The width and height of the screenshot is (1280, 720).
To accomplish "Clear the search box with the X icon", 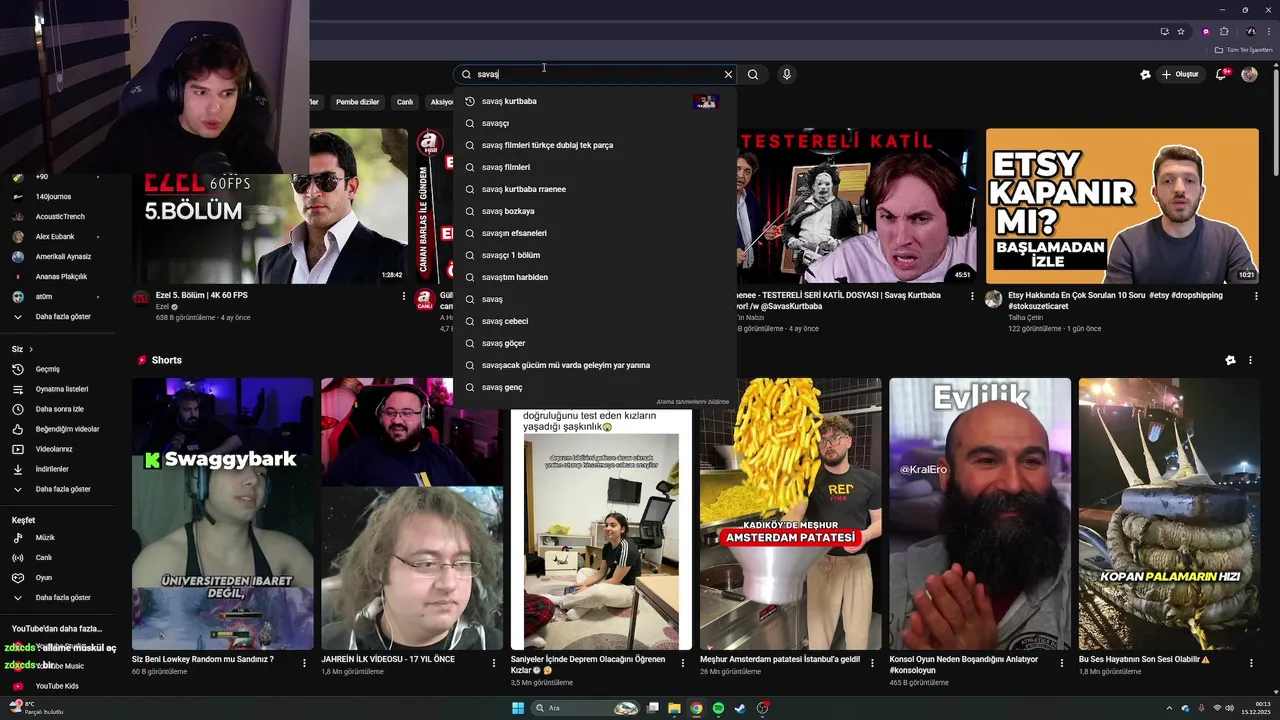I will coord(728,74).
